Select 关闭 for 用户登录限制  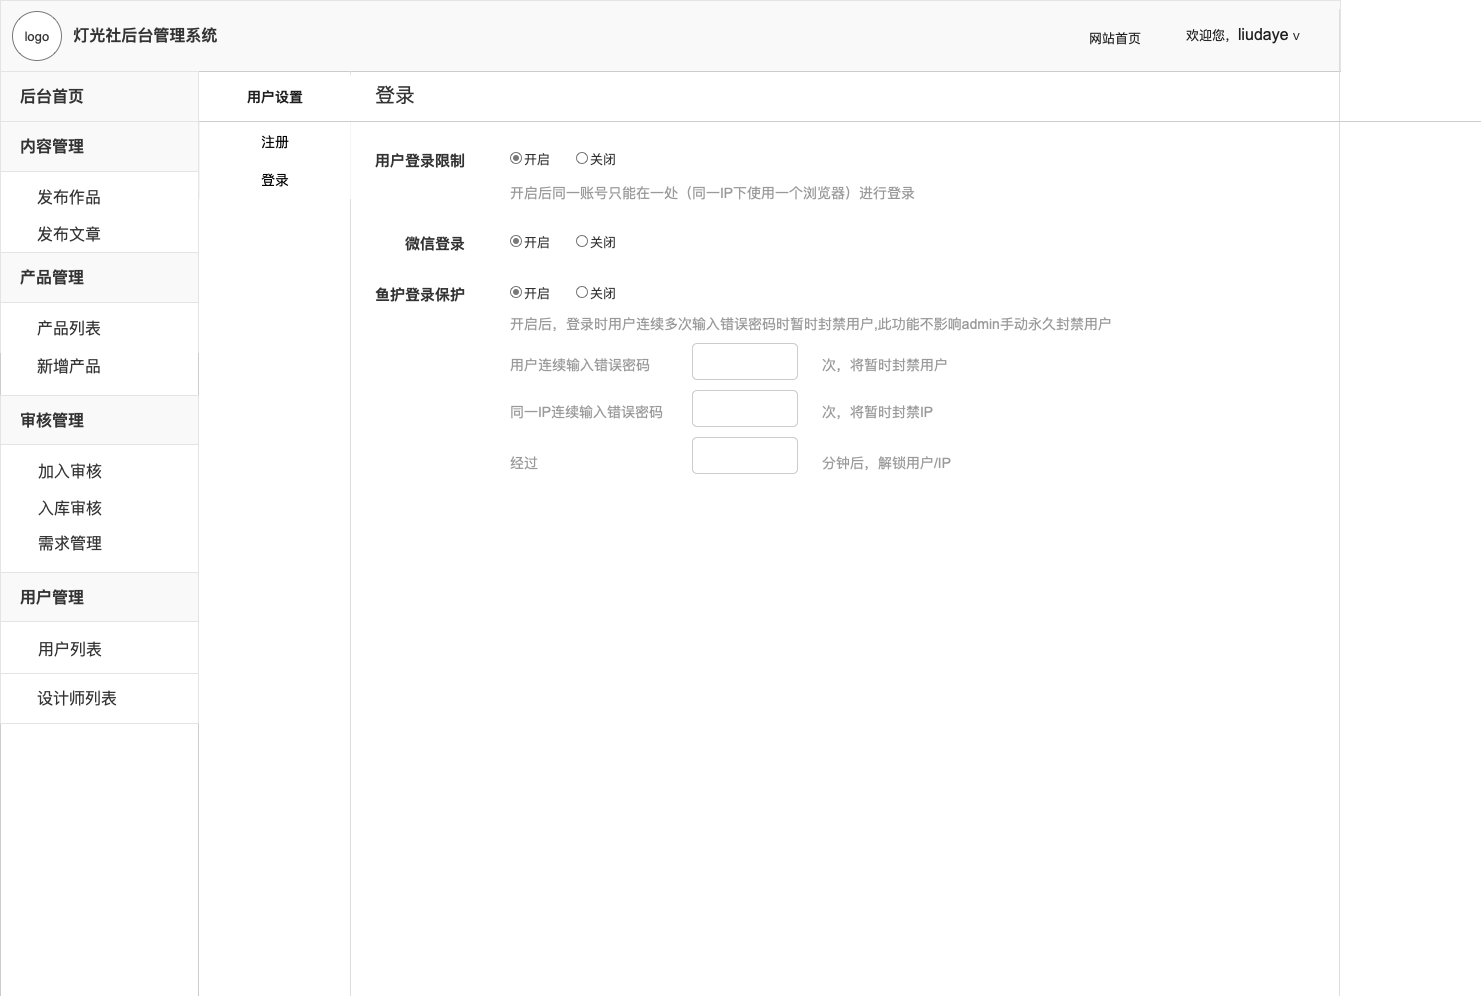[582, 158]
